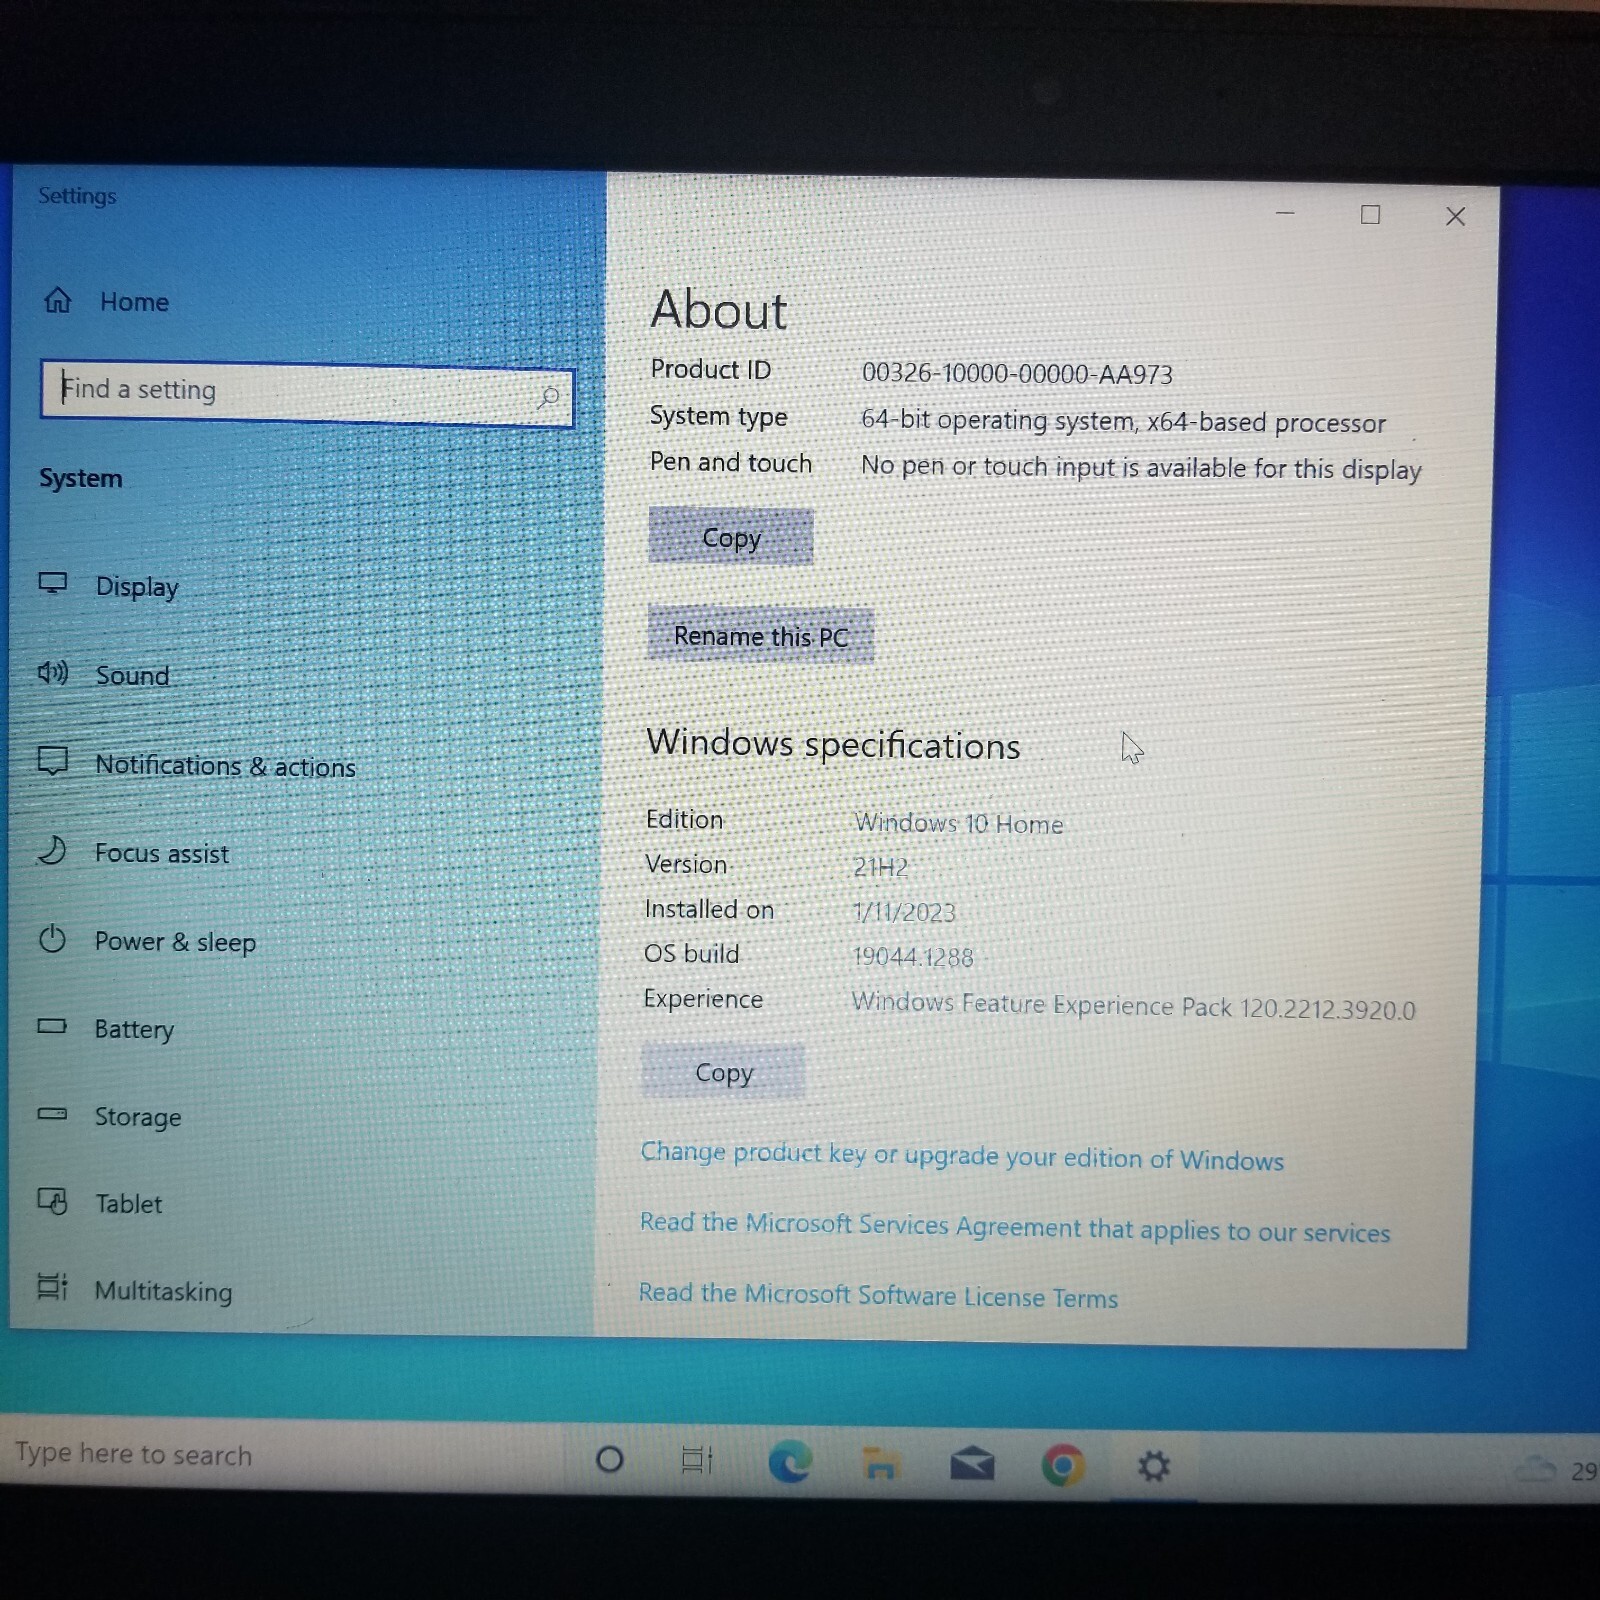Open Storage settings
This screenshot has width=1600, height=1600.
pos(138,1117)
